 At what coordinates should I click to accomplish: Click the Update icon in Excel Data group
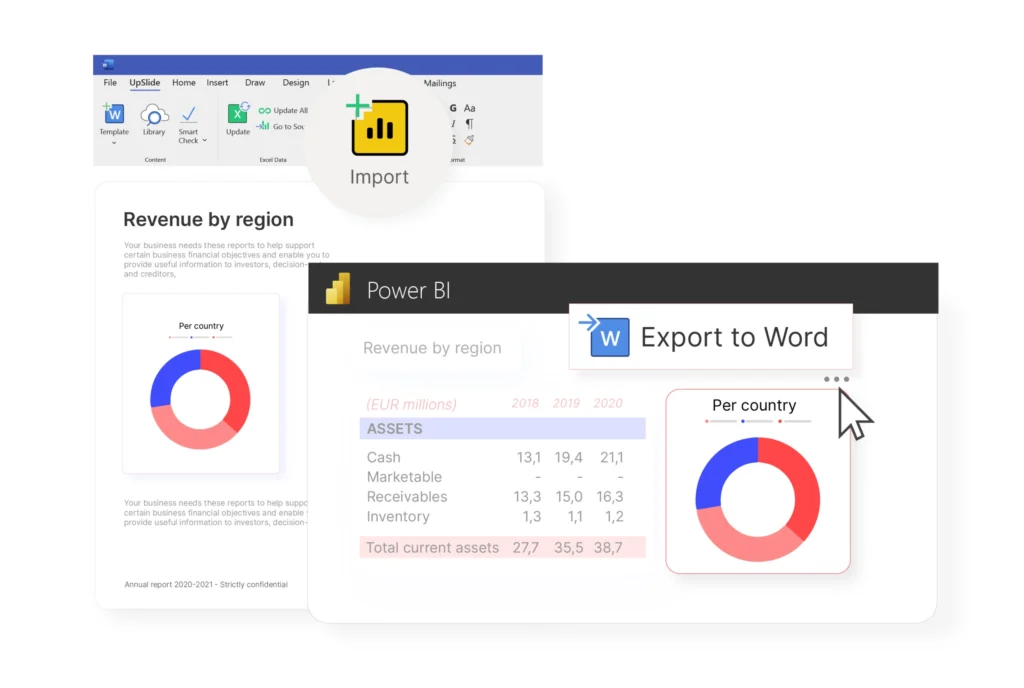coord(237,115)
